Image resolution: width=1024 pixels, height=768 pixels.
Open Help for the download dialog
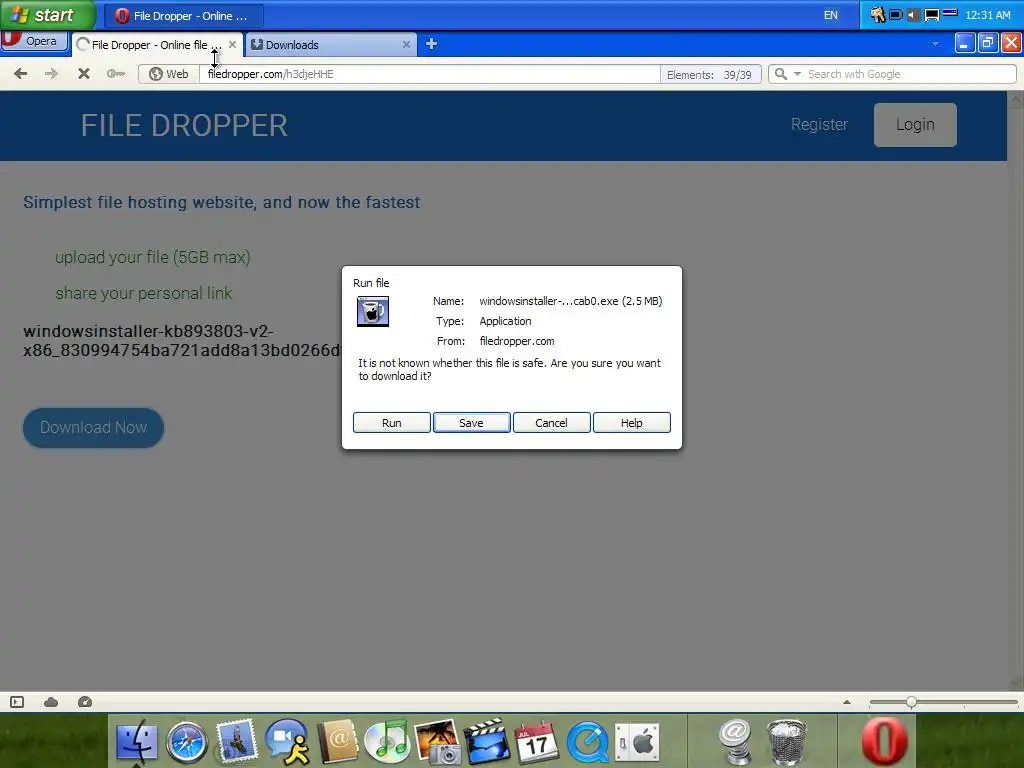coord(632,423)
